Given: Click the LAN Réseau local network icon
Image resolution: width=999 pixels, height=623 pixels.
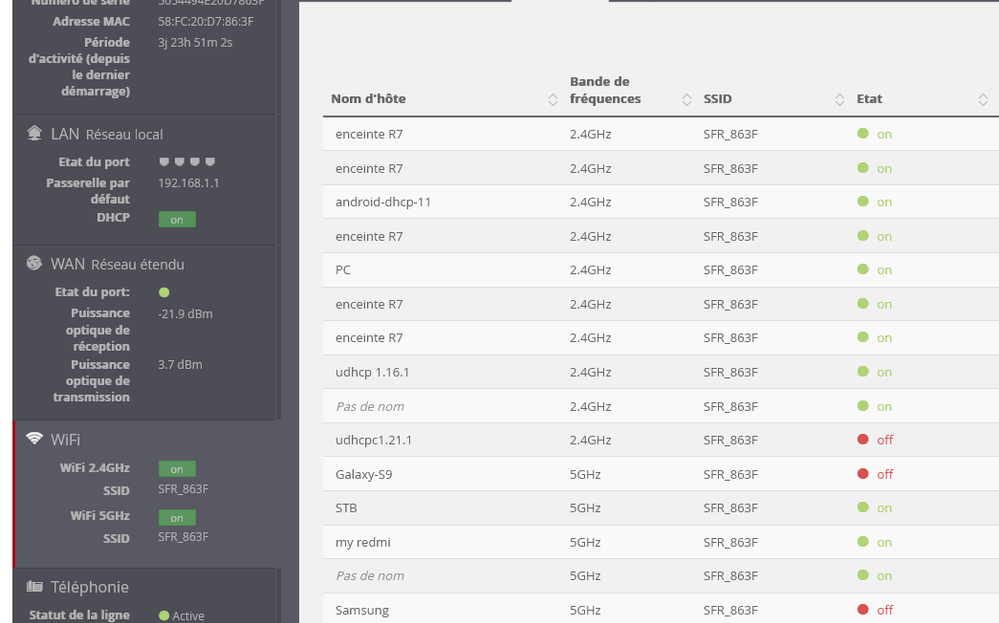Looking at the screenshot, I should point(35,133).
